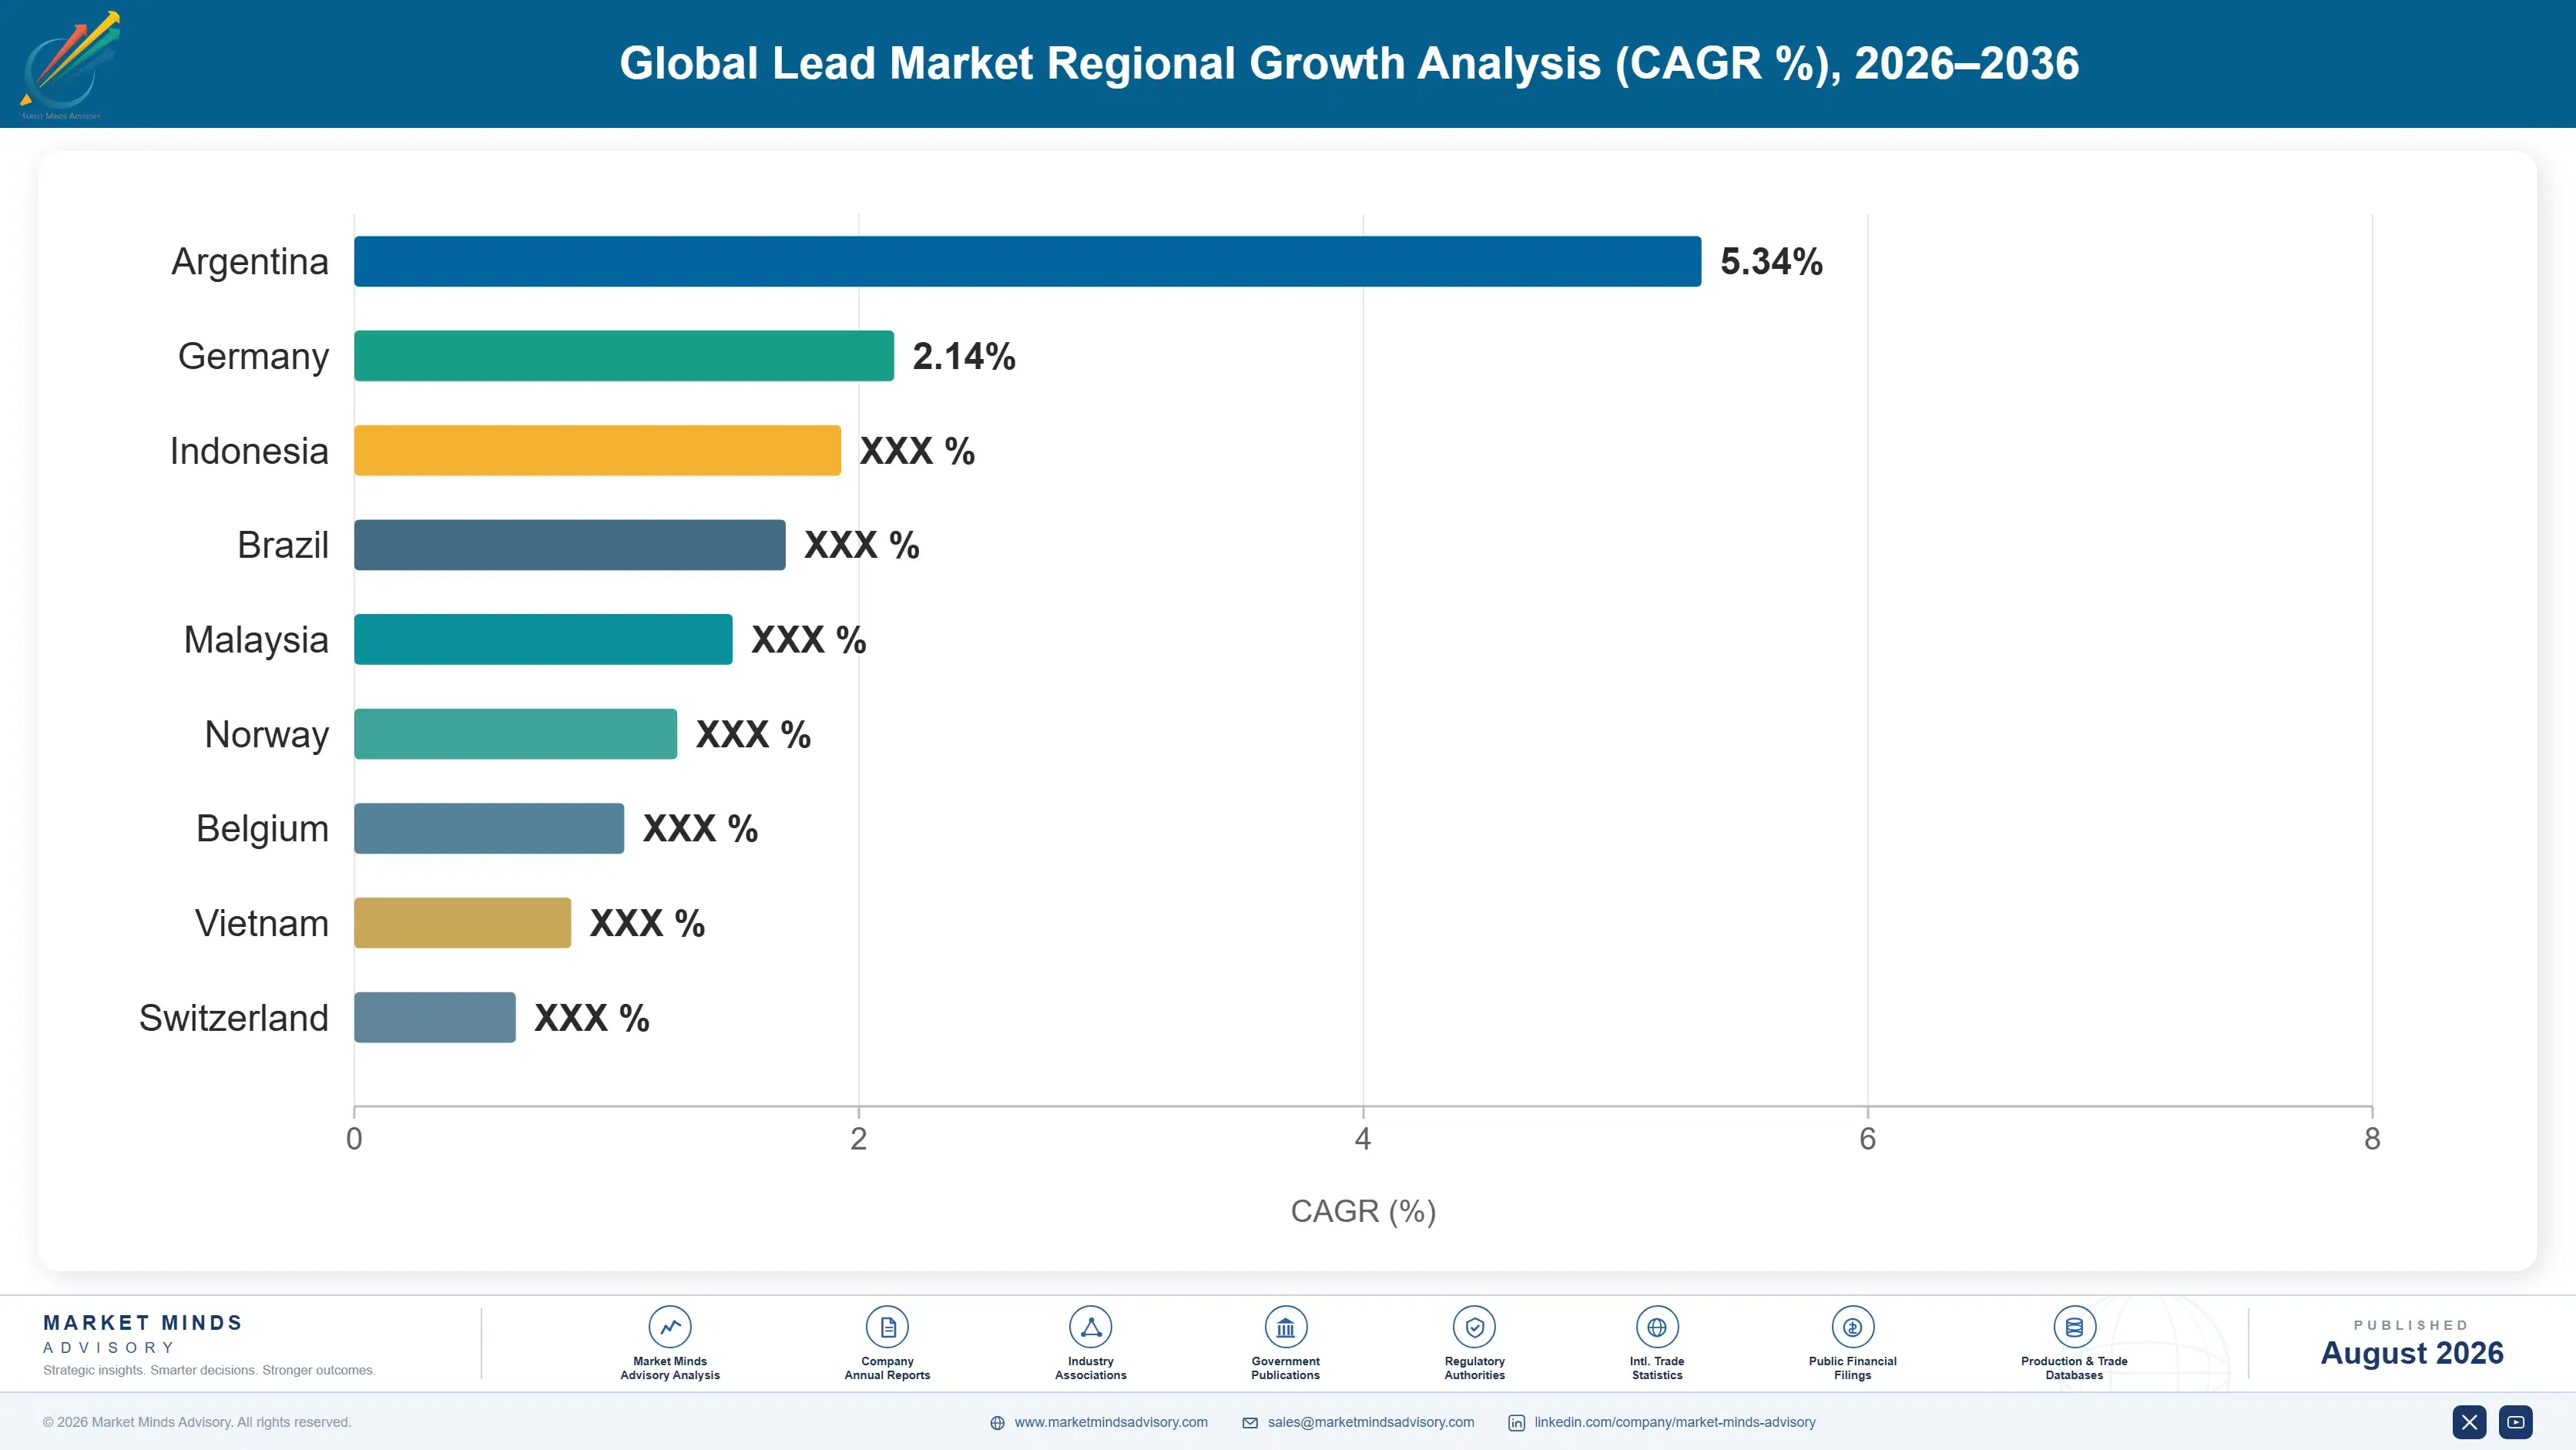Image resolution: width=2576 pixels, height=1450 pixels.
Task: Click the Regulatory Authorities shield icon
Action: click(1475, 1327)
